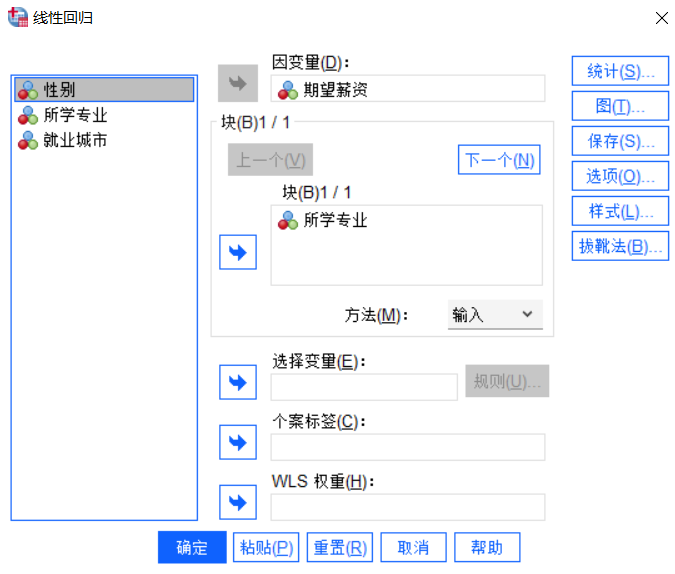The image size is (675, 574).
Task: Open the 图(T) plots dialog
Action: click(x=620, y=106)
